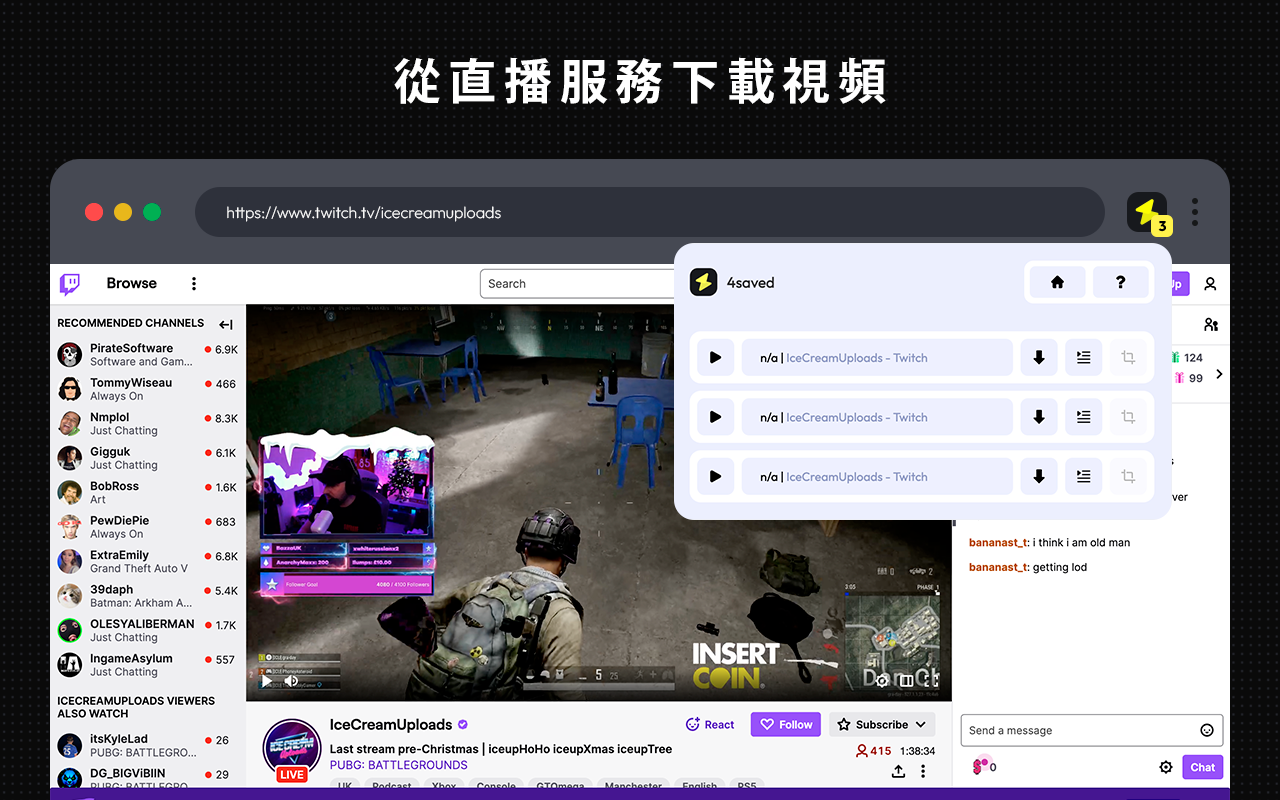The width and height of the screenshot is (1280, 800).
Task: Open the chat community users icon
Action: pyautogui.click(x=1211, y=325)
